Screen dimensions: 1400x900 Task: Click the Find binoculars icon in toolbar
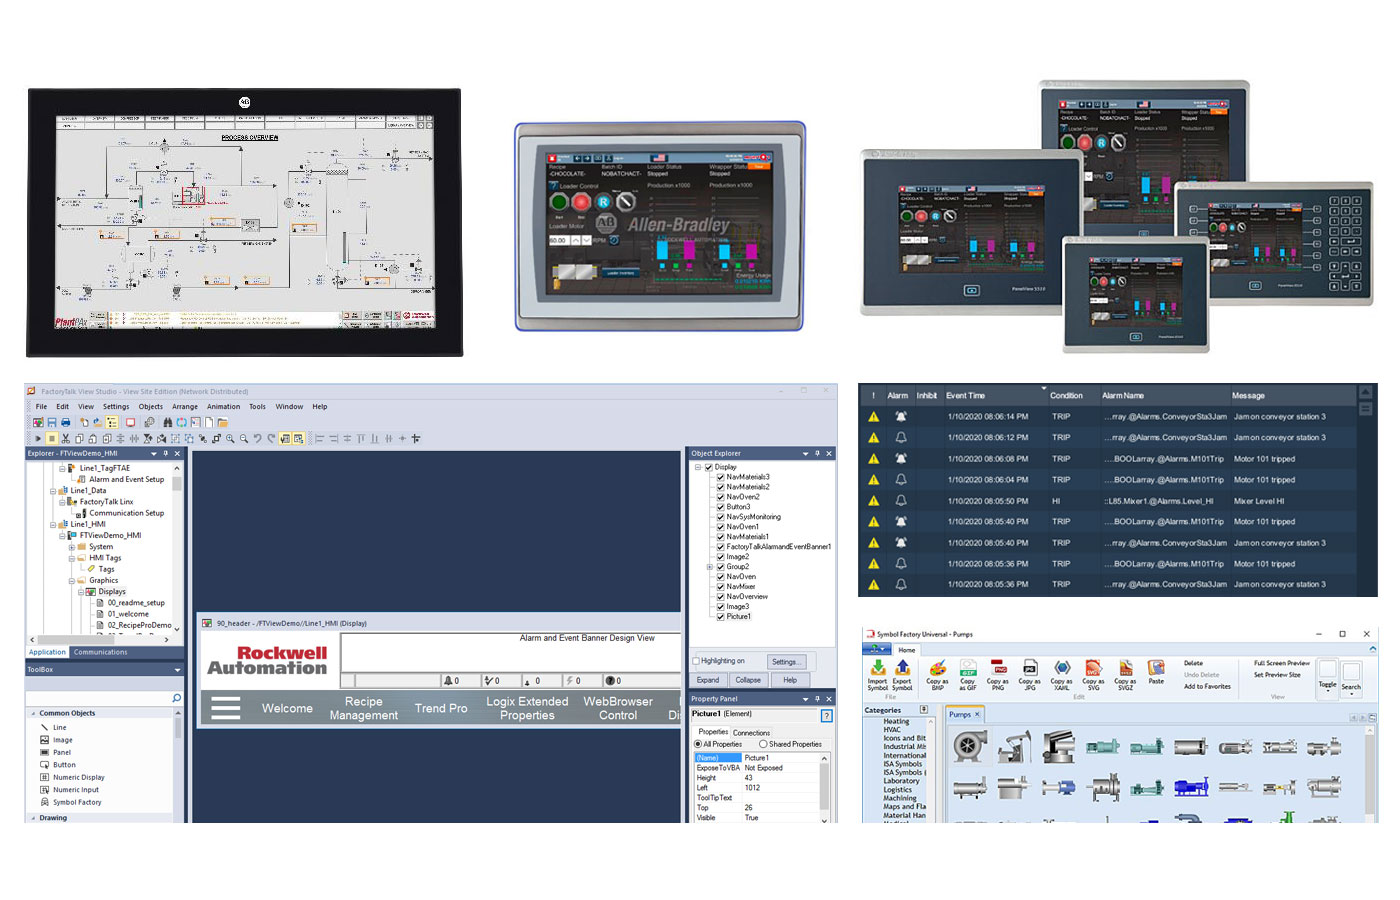(x=167, y=423)
